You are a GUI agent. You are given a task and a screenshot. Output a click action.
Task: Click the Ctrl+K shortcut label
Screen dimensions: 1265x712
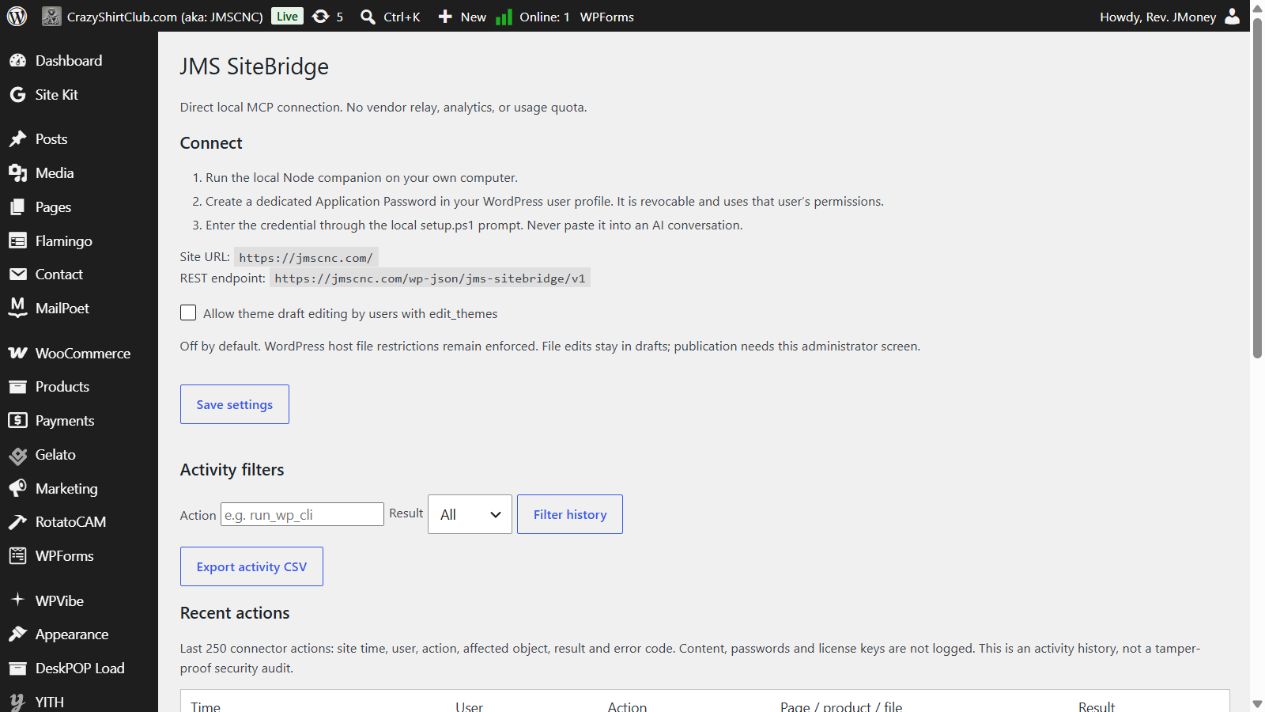click(402, 16)
